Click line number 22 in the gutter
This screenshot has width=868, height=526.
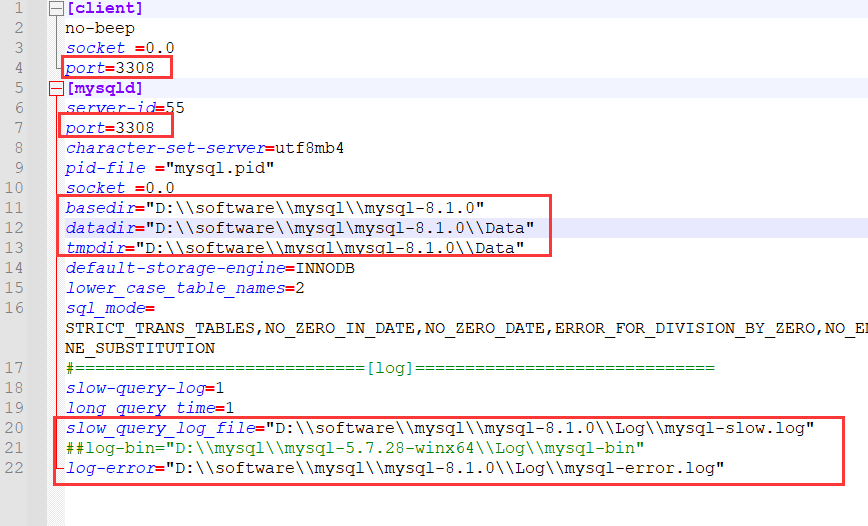tap(14, 468)
